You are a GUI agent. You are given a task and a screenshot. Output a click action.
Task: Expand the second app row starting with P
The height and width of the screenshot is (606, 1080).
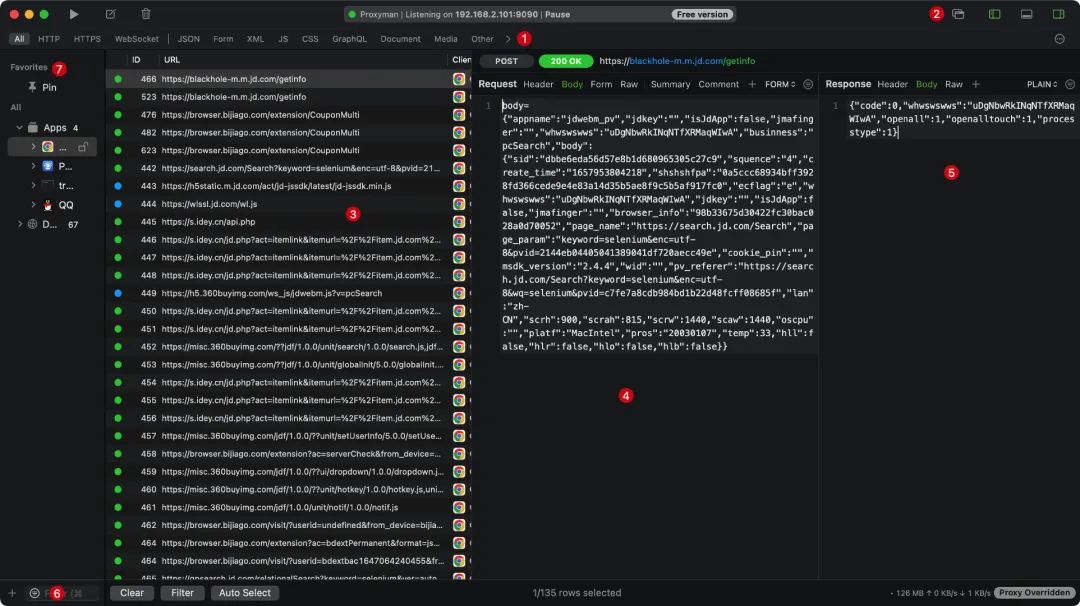point(32,166)
